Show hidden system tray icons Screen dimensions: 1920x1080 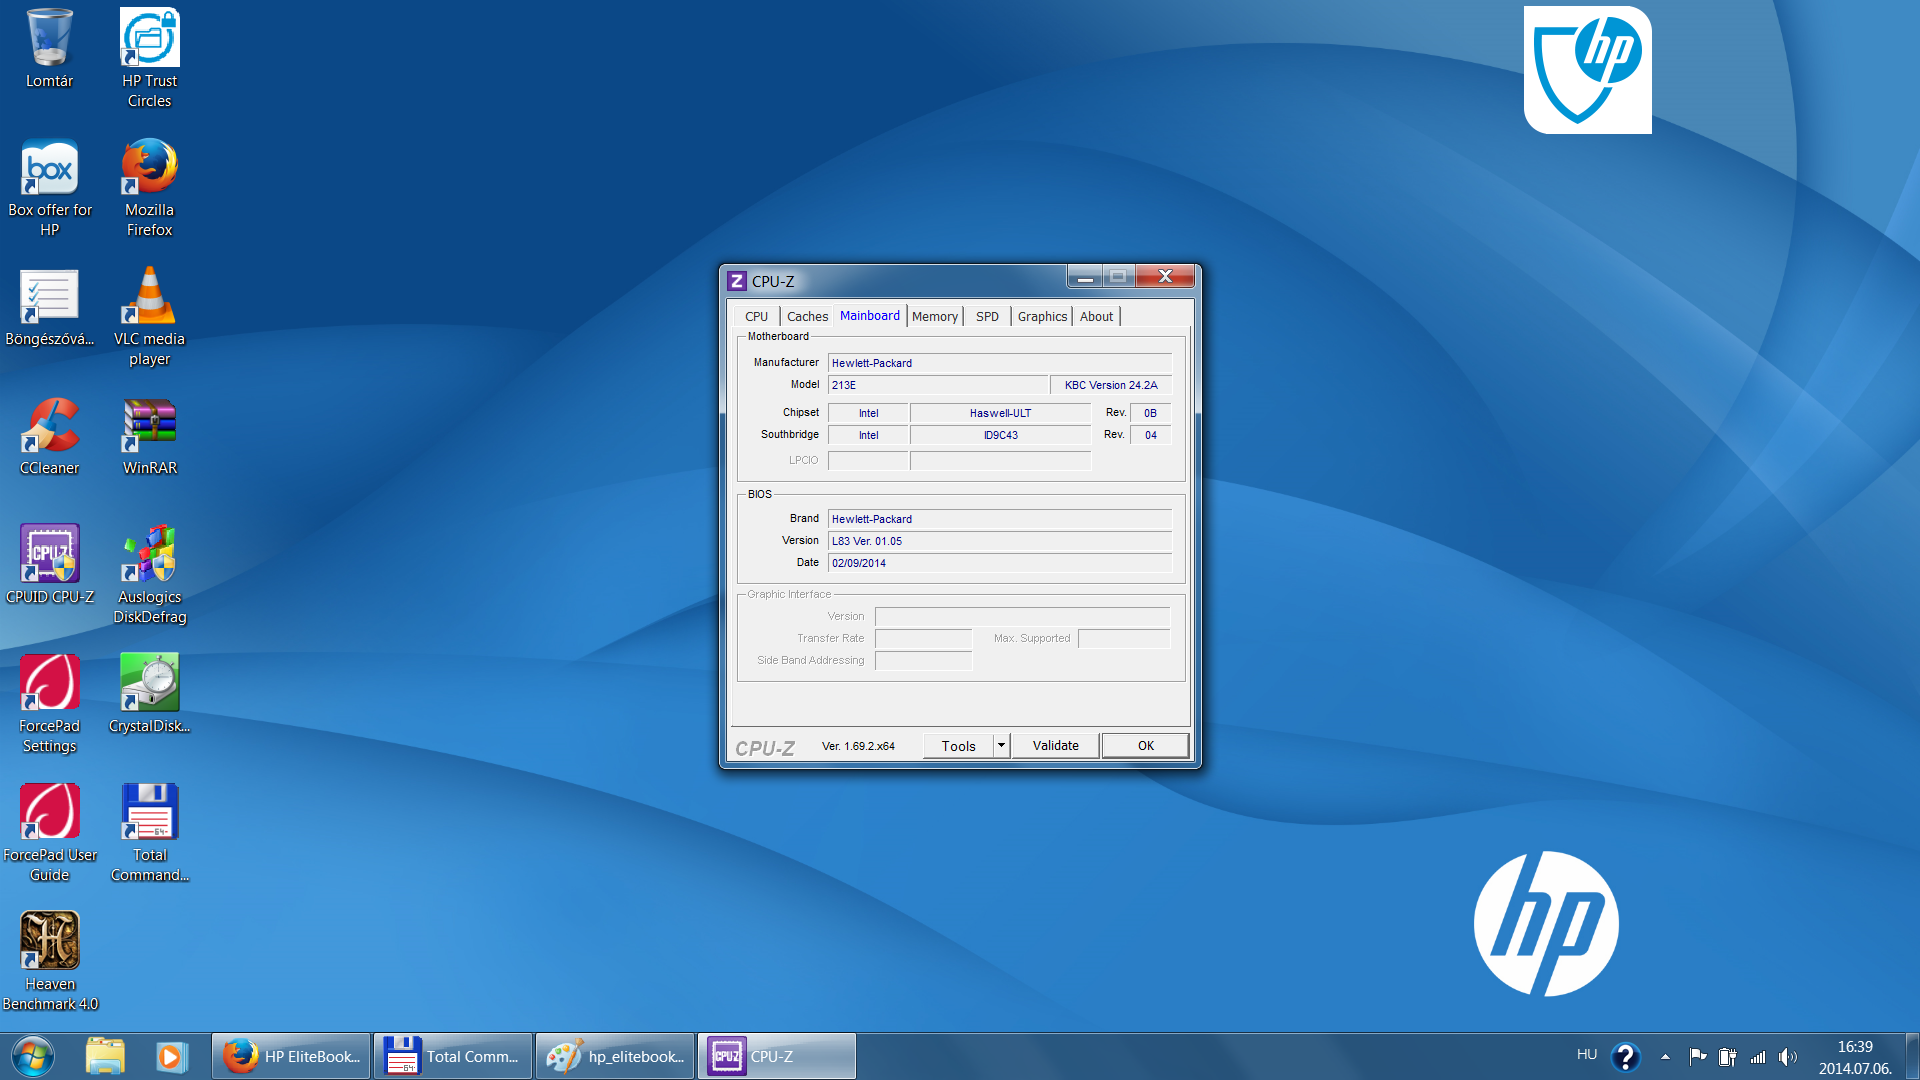point(1664,1055)
